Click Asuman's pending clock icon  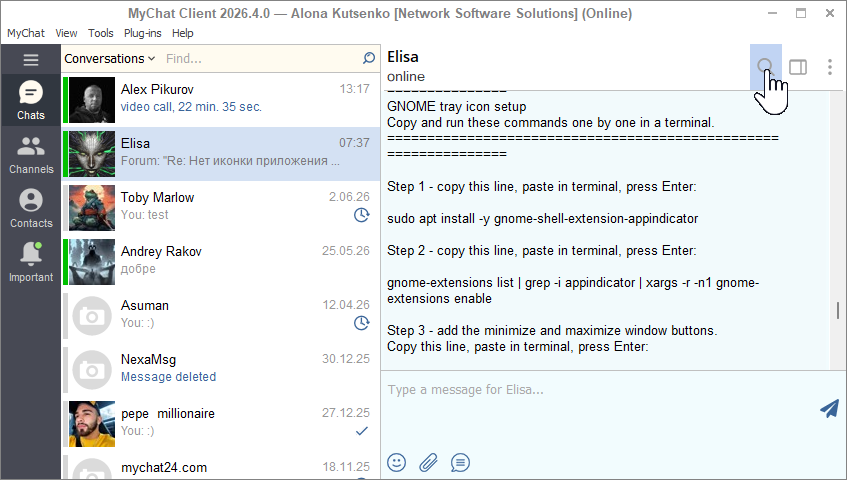[x=361, y=323]
